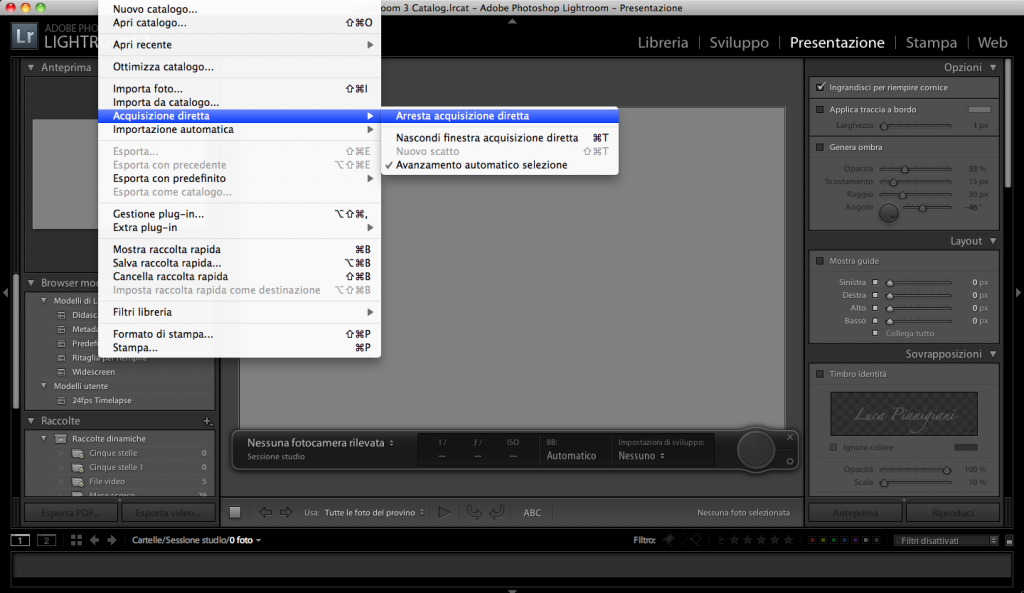Enable Applica traccia a bordo

(x=820, y=110)
